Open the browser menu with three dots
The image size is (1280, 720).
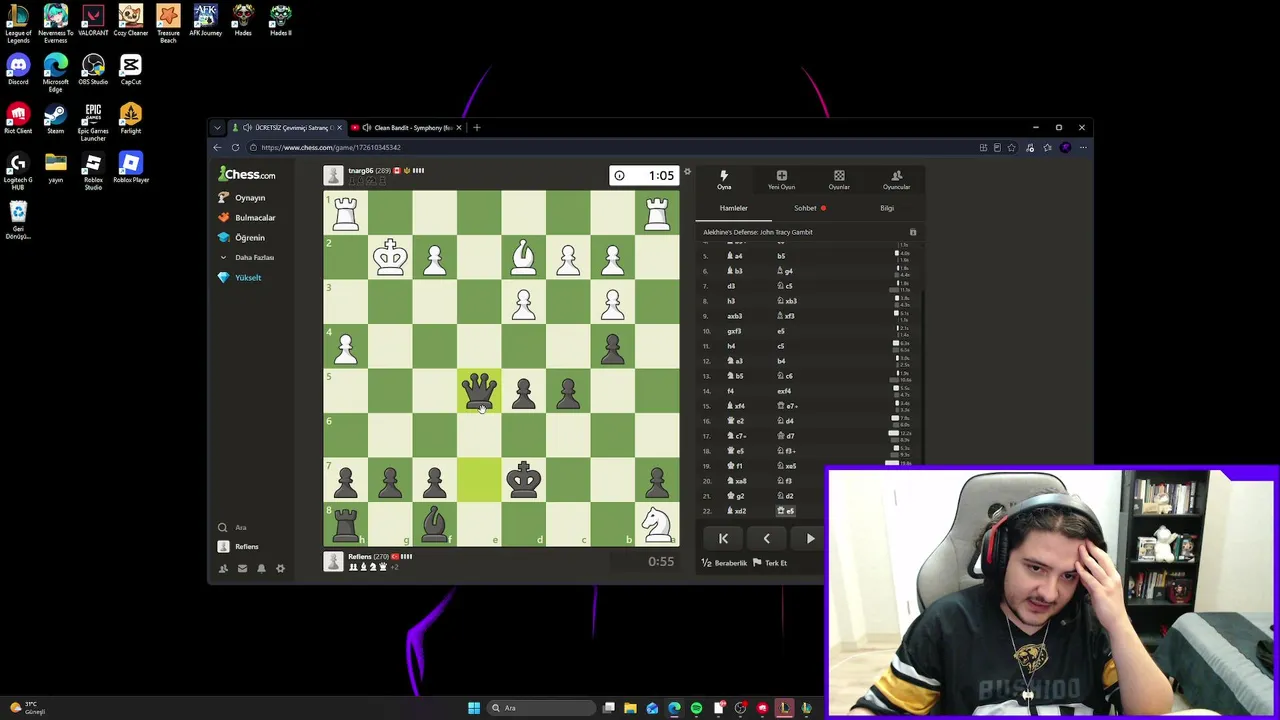coord(1083,148)
